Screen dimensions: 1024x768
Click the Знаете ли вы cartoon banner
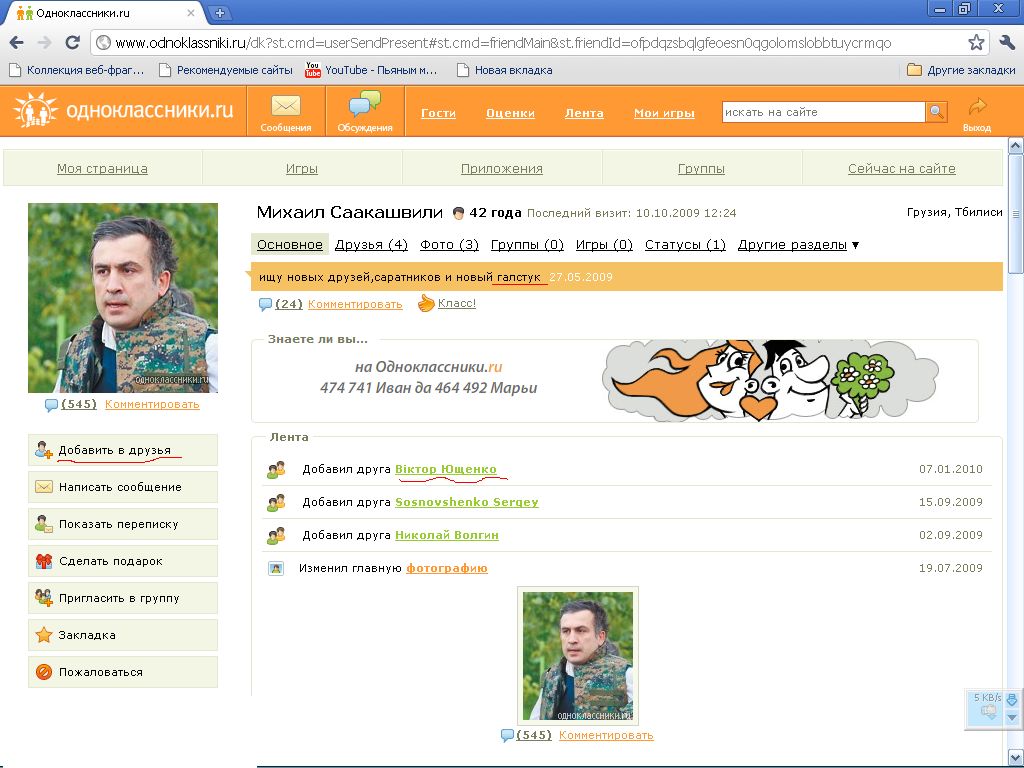click(771, 380)
